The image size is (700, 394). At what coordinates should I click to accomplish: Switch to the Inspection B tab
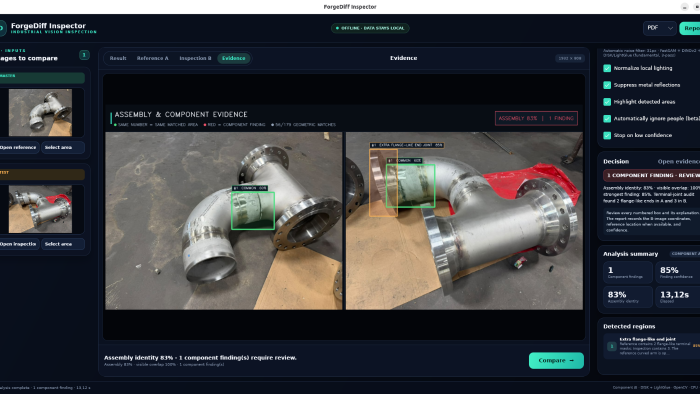[x=195, y=58]
